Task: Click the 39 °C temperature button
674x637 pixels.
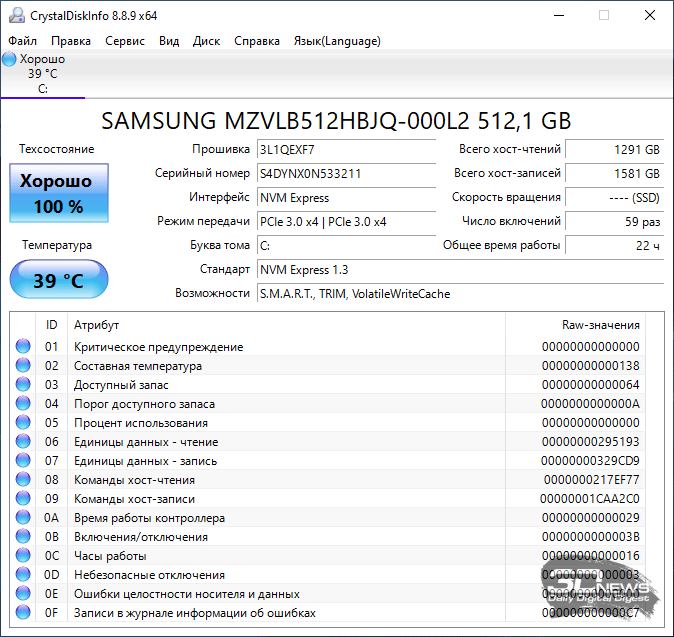Action: (59, 279)
